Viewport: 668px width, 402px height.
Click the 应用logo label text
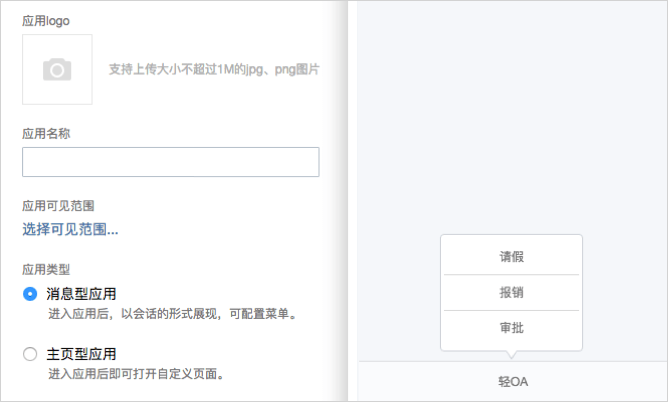pyautogui.click(x=46, y=21)
